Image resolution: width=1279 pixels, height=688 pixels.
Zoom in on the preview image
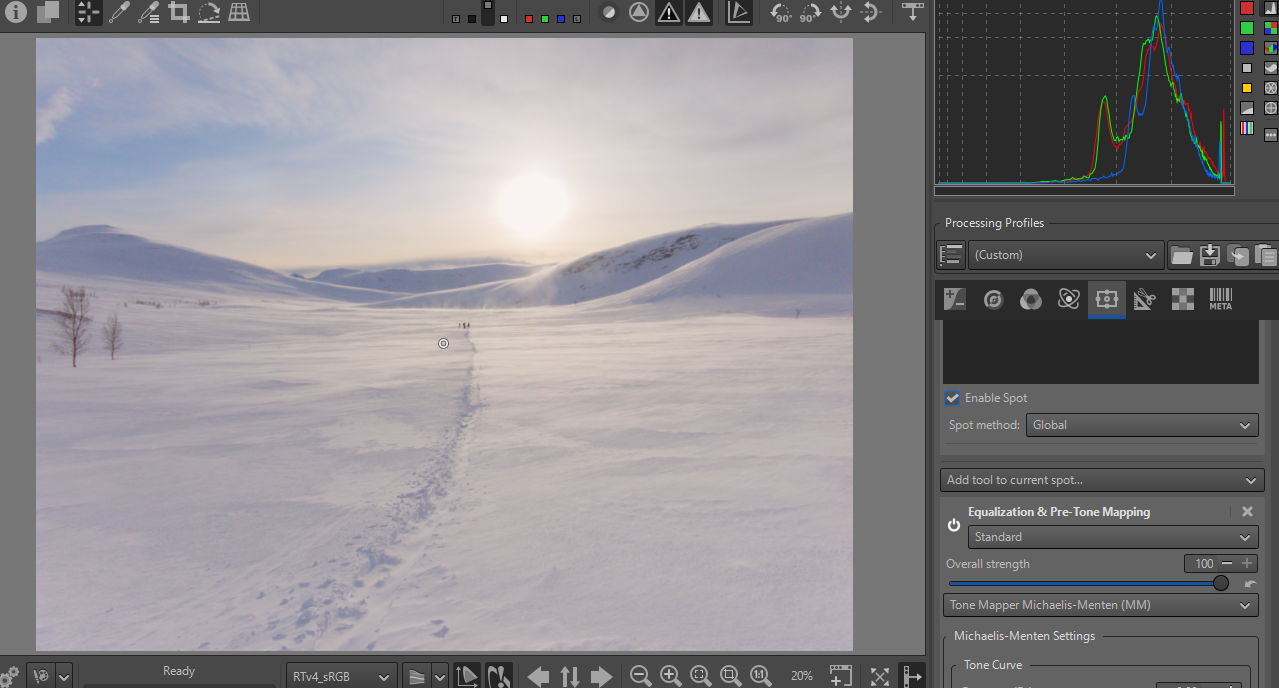pyautogui.click(x=671, y=676)
